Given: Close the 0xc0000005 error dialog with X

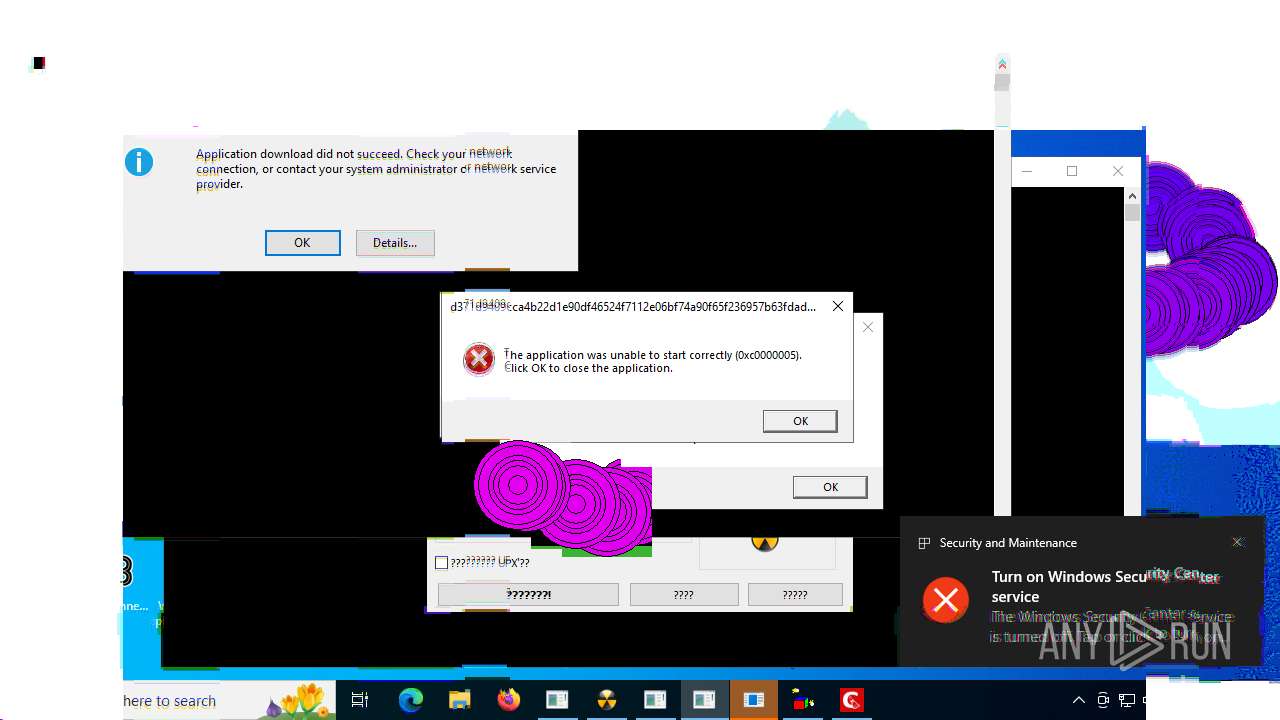Looking at the screenshot, I should [x=838, y=306].
